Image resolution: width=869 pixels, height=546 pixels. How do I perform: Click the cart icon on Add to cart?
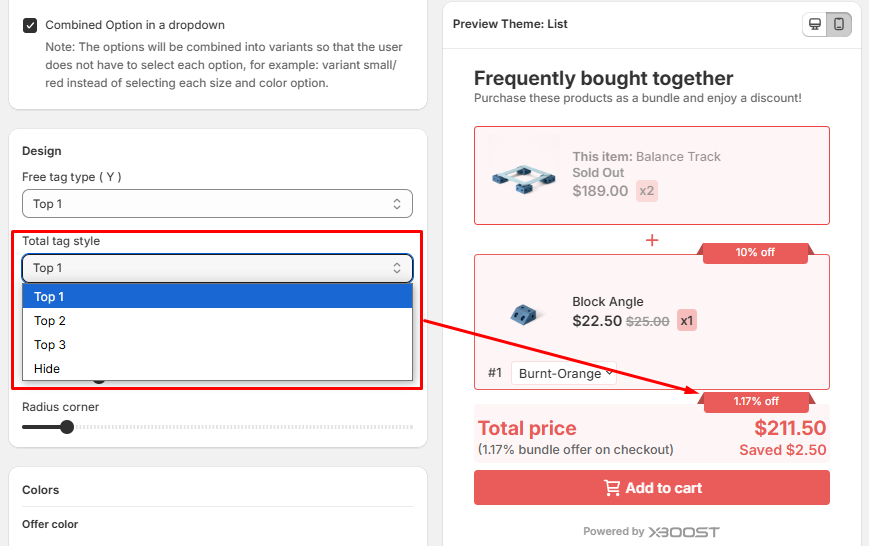(611, 488)
